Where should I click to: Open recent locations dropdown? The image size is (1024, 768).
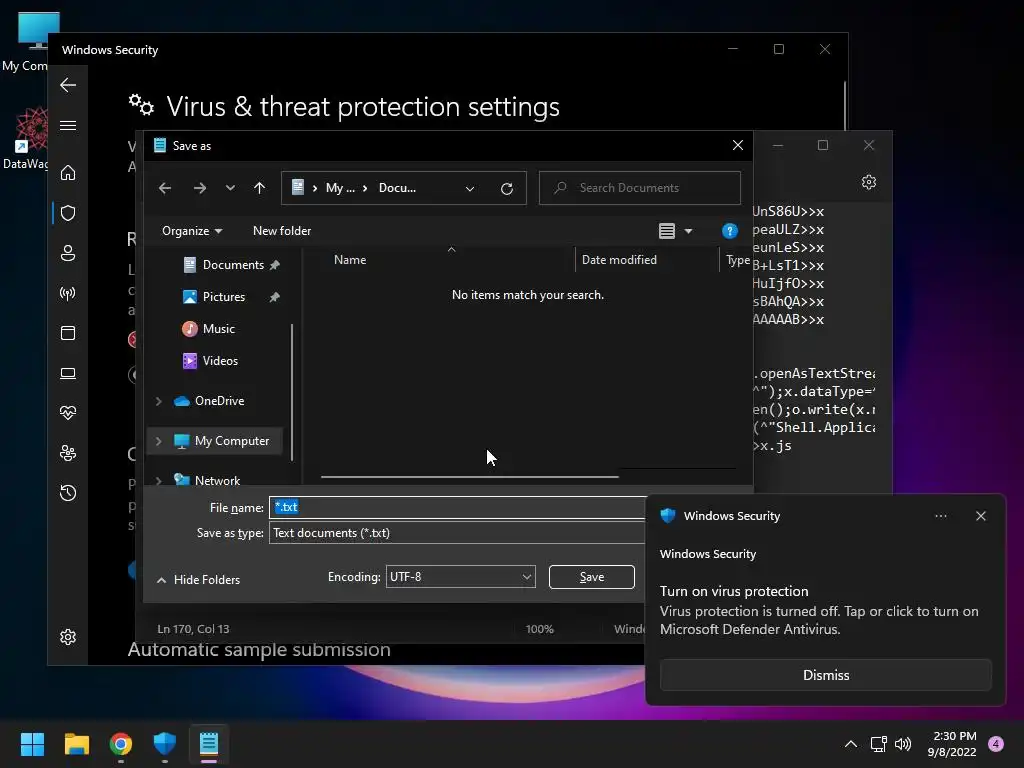click(x=230, y=188)
